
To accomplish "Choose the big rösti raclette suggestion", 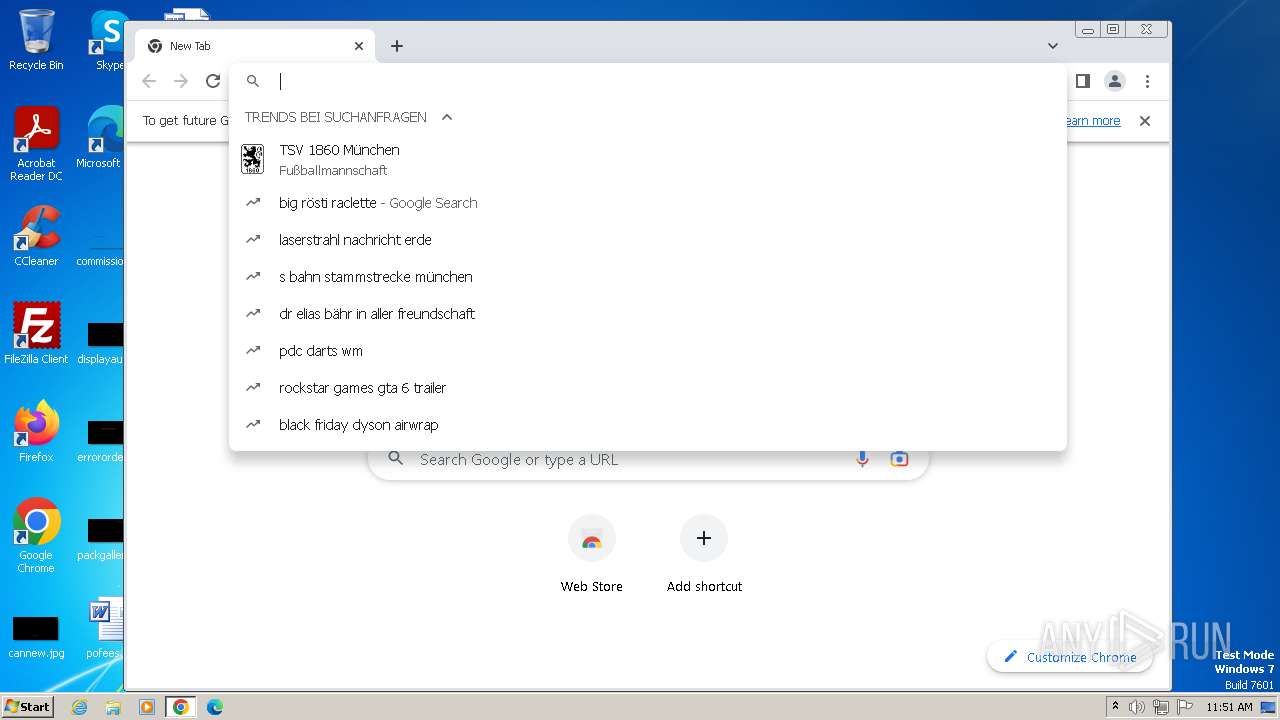I will click(647, 203).
